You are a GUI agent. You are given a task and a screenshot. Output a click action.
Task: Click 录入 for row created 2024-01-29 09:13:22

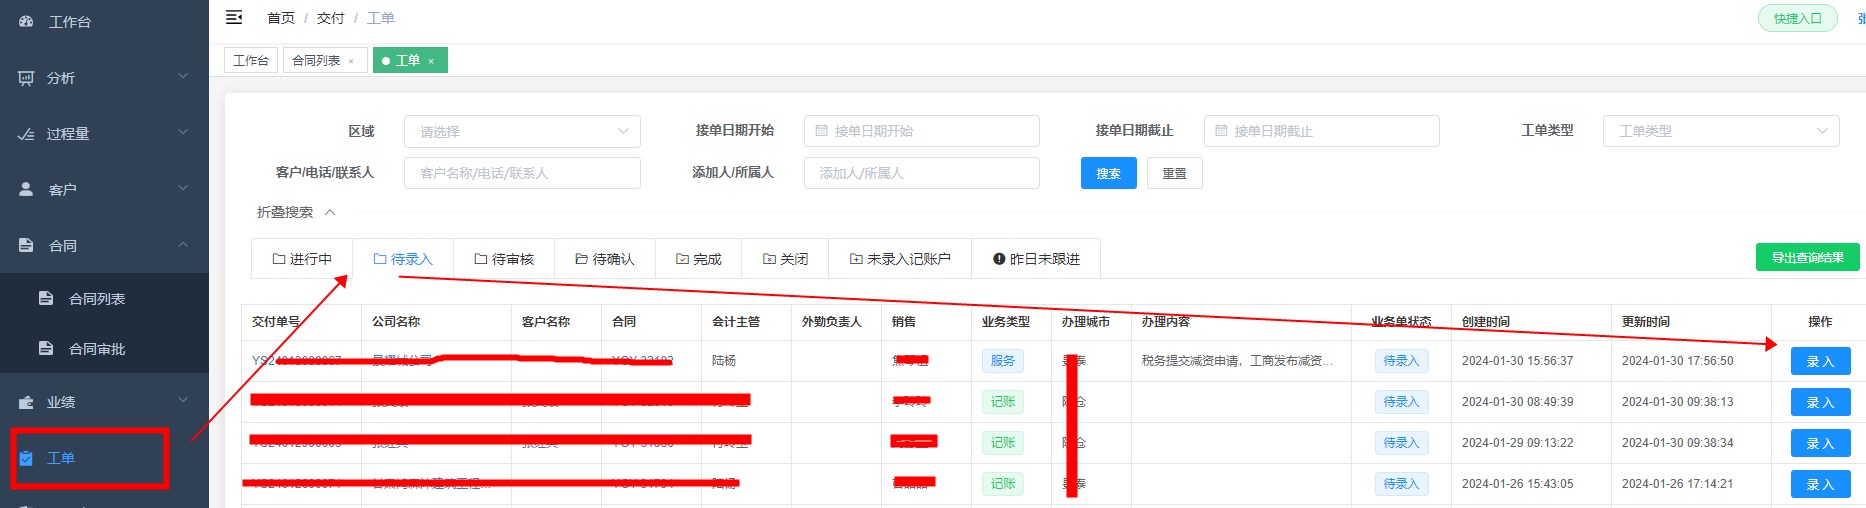pos(1820,443)
